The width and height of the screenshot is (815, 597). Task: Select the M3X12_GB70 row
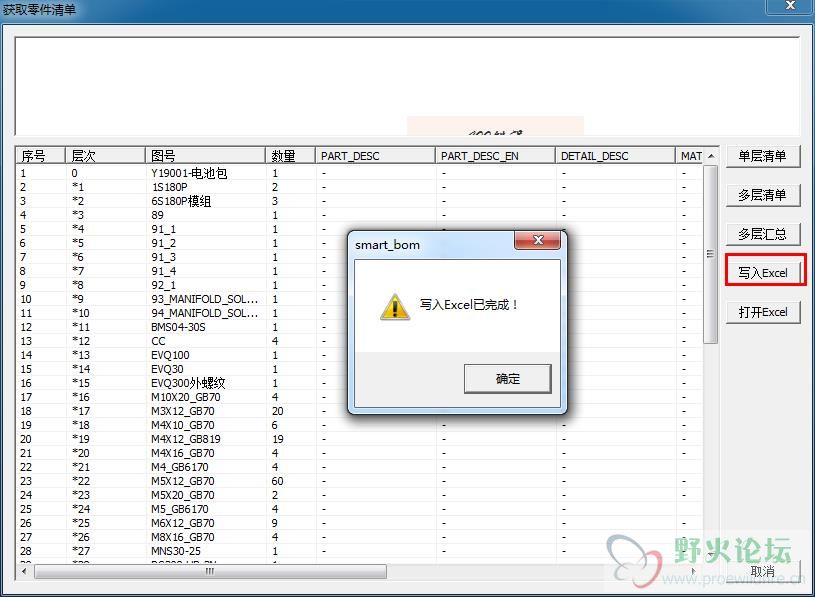click(359, 412)
